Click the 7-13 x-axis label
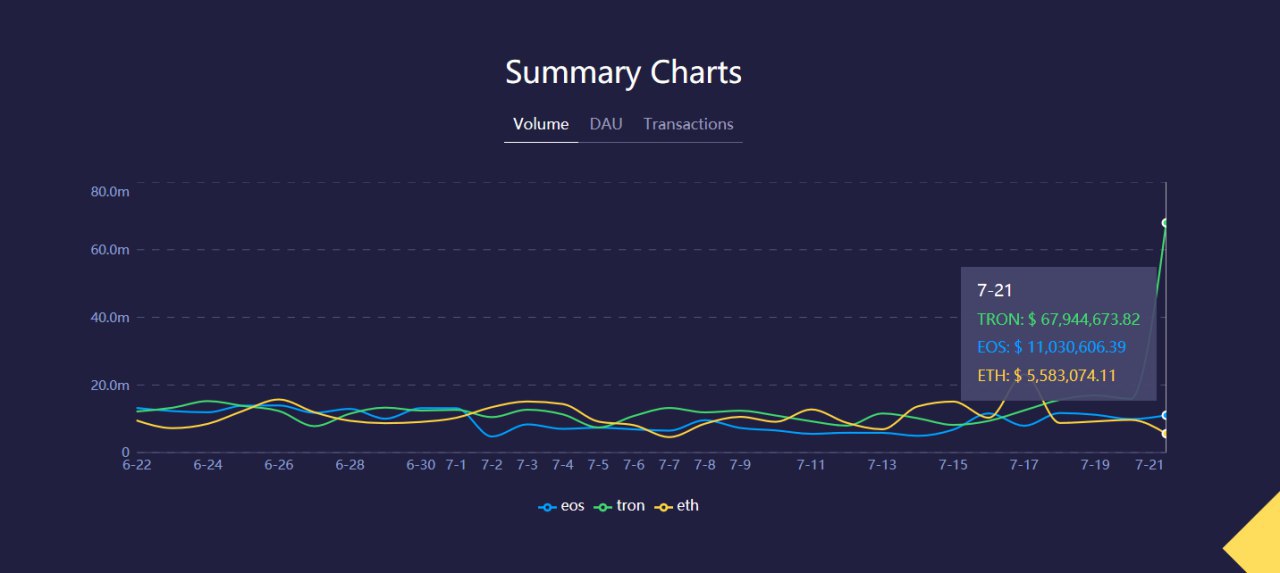Screen dimensions: 1280x573 [883, 465]
